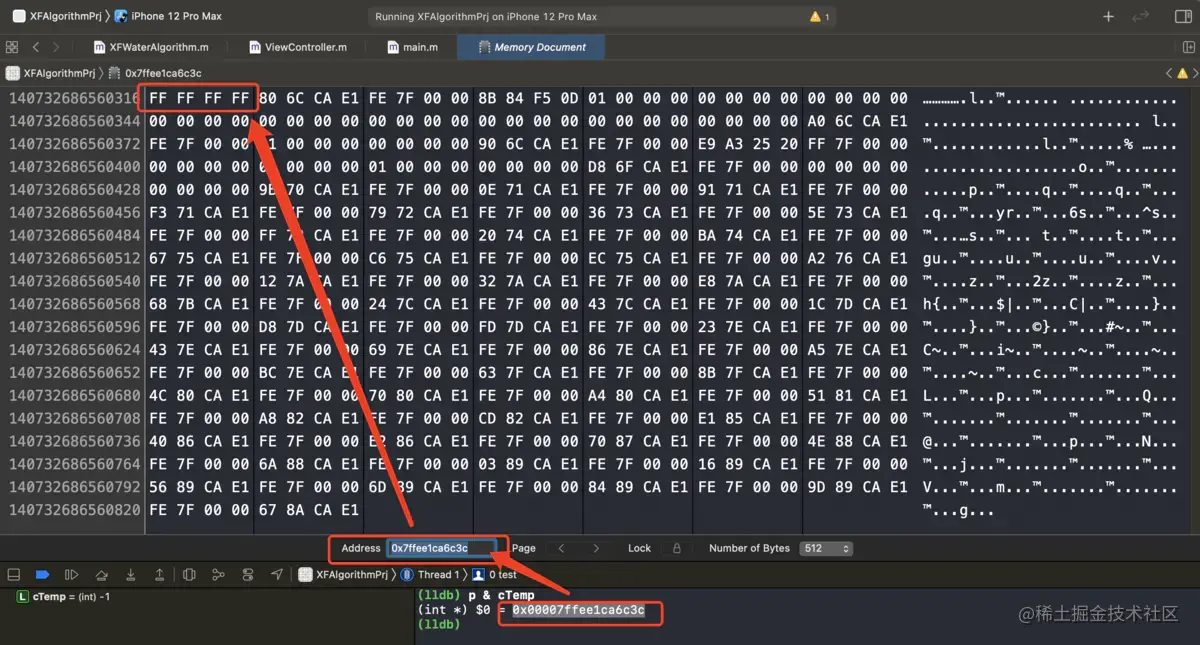Click the blue breakpoints activation icon
Viewport: 1200px width, 645px height.
click(x=42, y=575)
